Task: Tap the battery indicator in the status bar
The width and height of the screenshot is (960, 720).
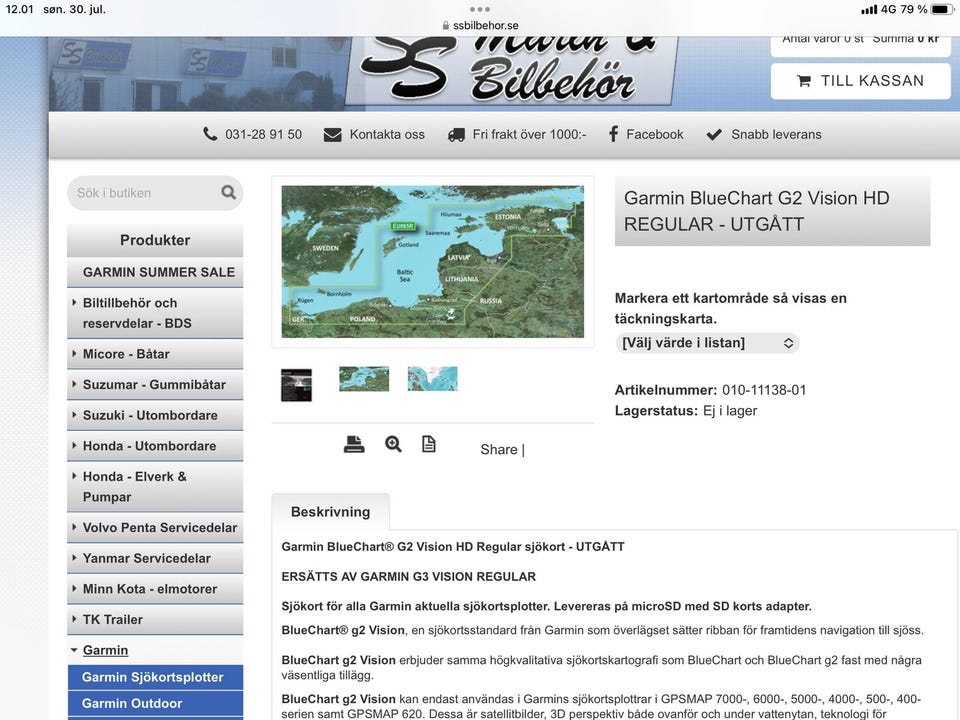Action: (943, 9)
